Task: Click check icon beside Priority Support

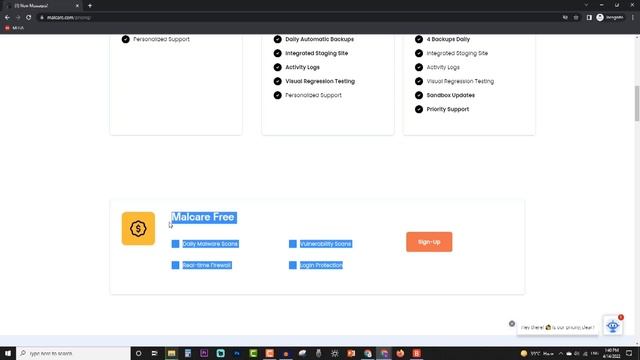Action: tap(419, 109)
